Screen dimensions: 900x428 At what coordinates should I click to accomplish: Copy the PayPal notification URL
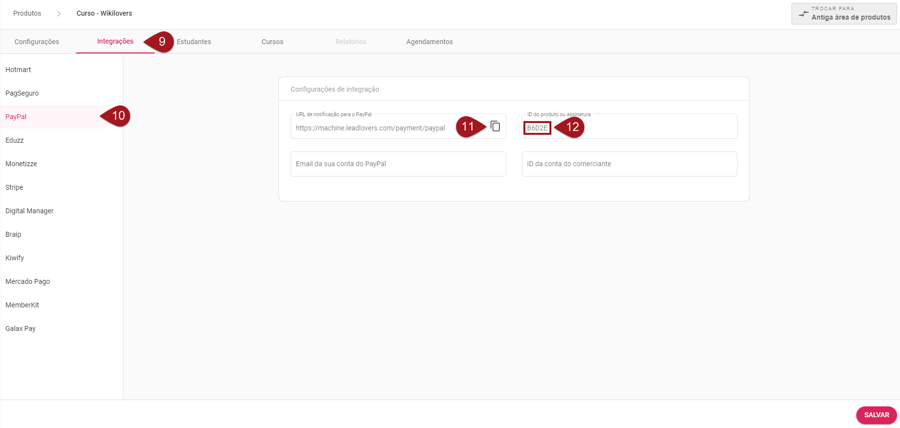(x=495, y=127)
